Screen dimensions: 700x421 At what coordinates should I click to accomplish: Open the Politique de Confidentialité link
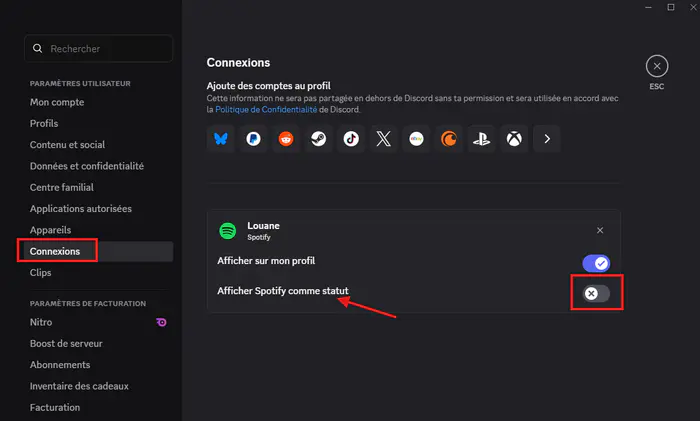tap(266, 109)
